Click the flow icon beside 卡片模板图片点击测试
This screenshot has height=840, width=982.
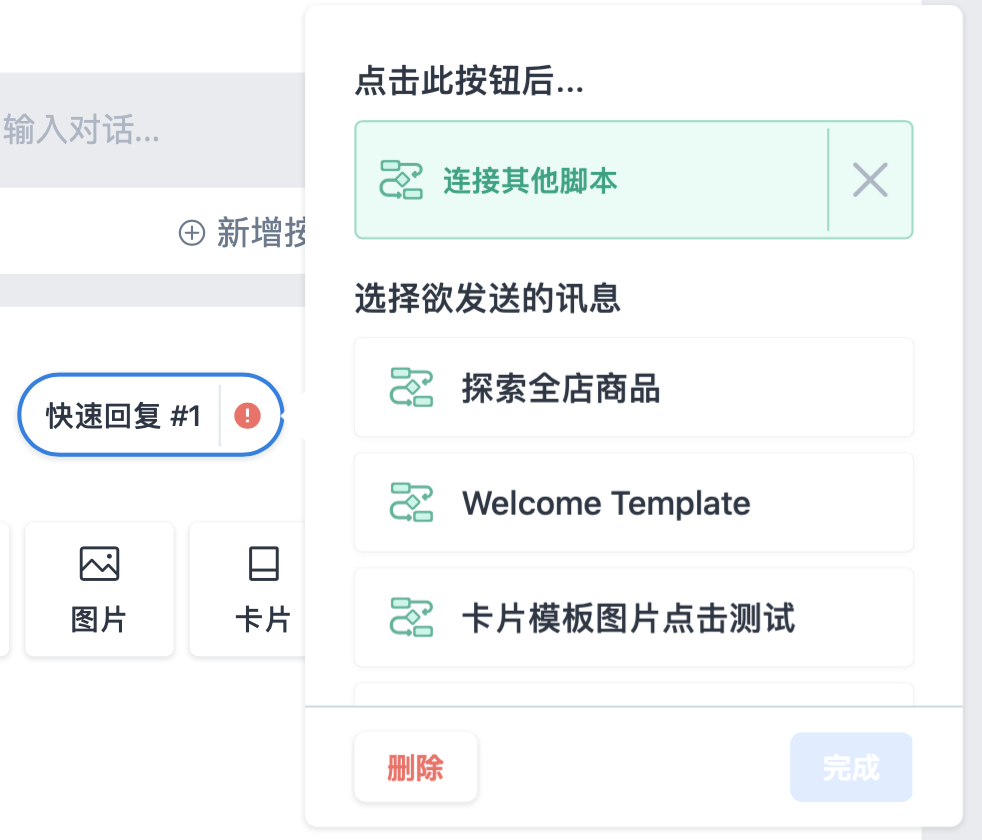[411, 617]
